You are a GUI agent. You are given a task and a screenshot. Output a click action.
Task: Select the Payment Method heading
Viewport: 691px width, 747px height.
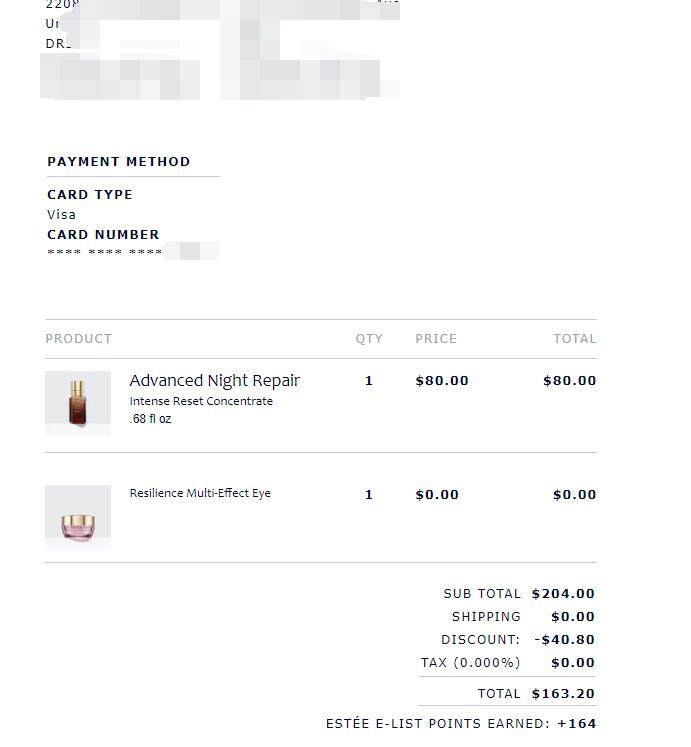tap(119, 162)
